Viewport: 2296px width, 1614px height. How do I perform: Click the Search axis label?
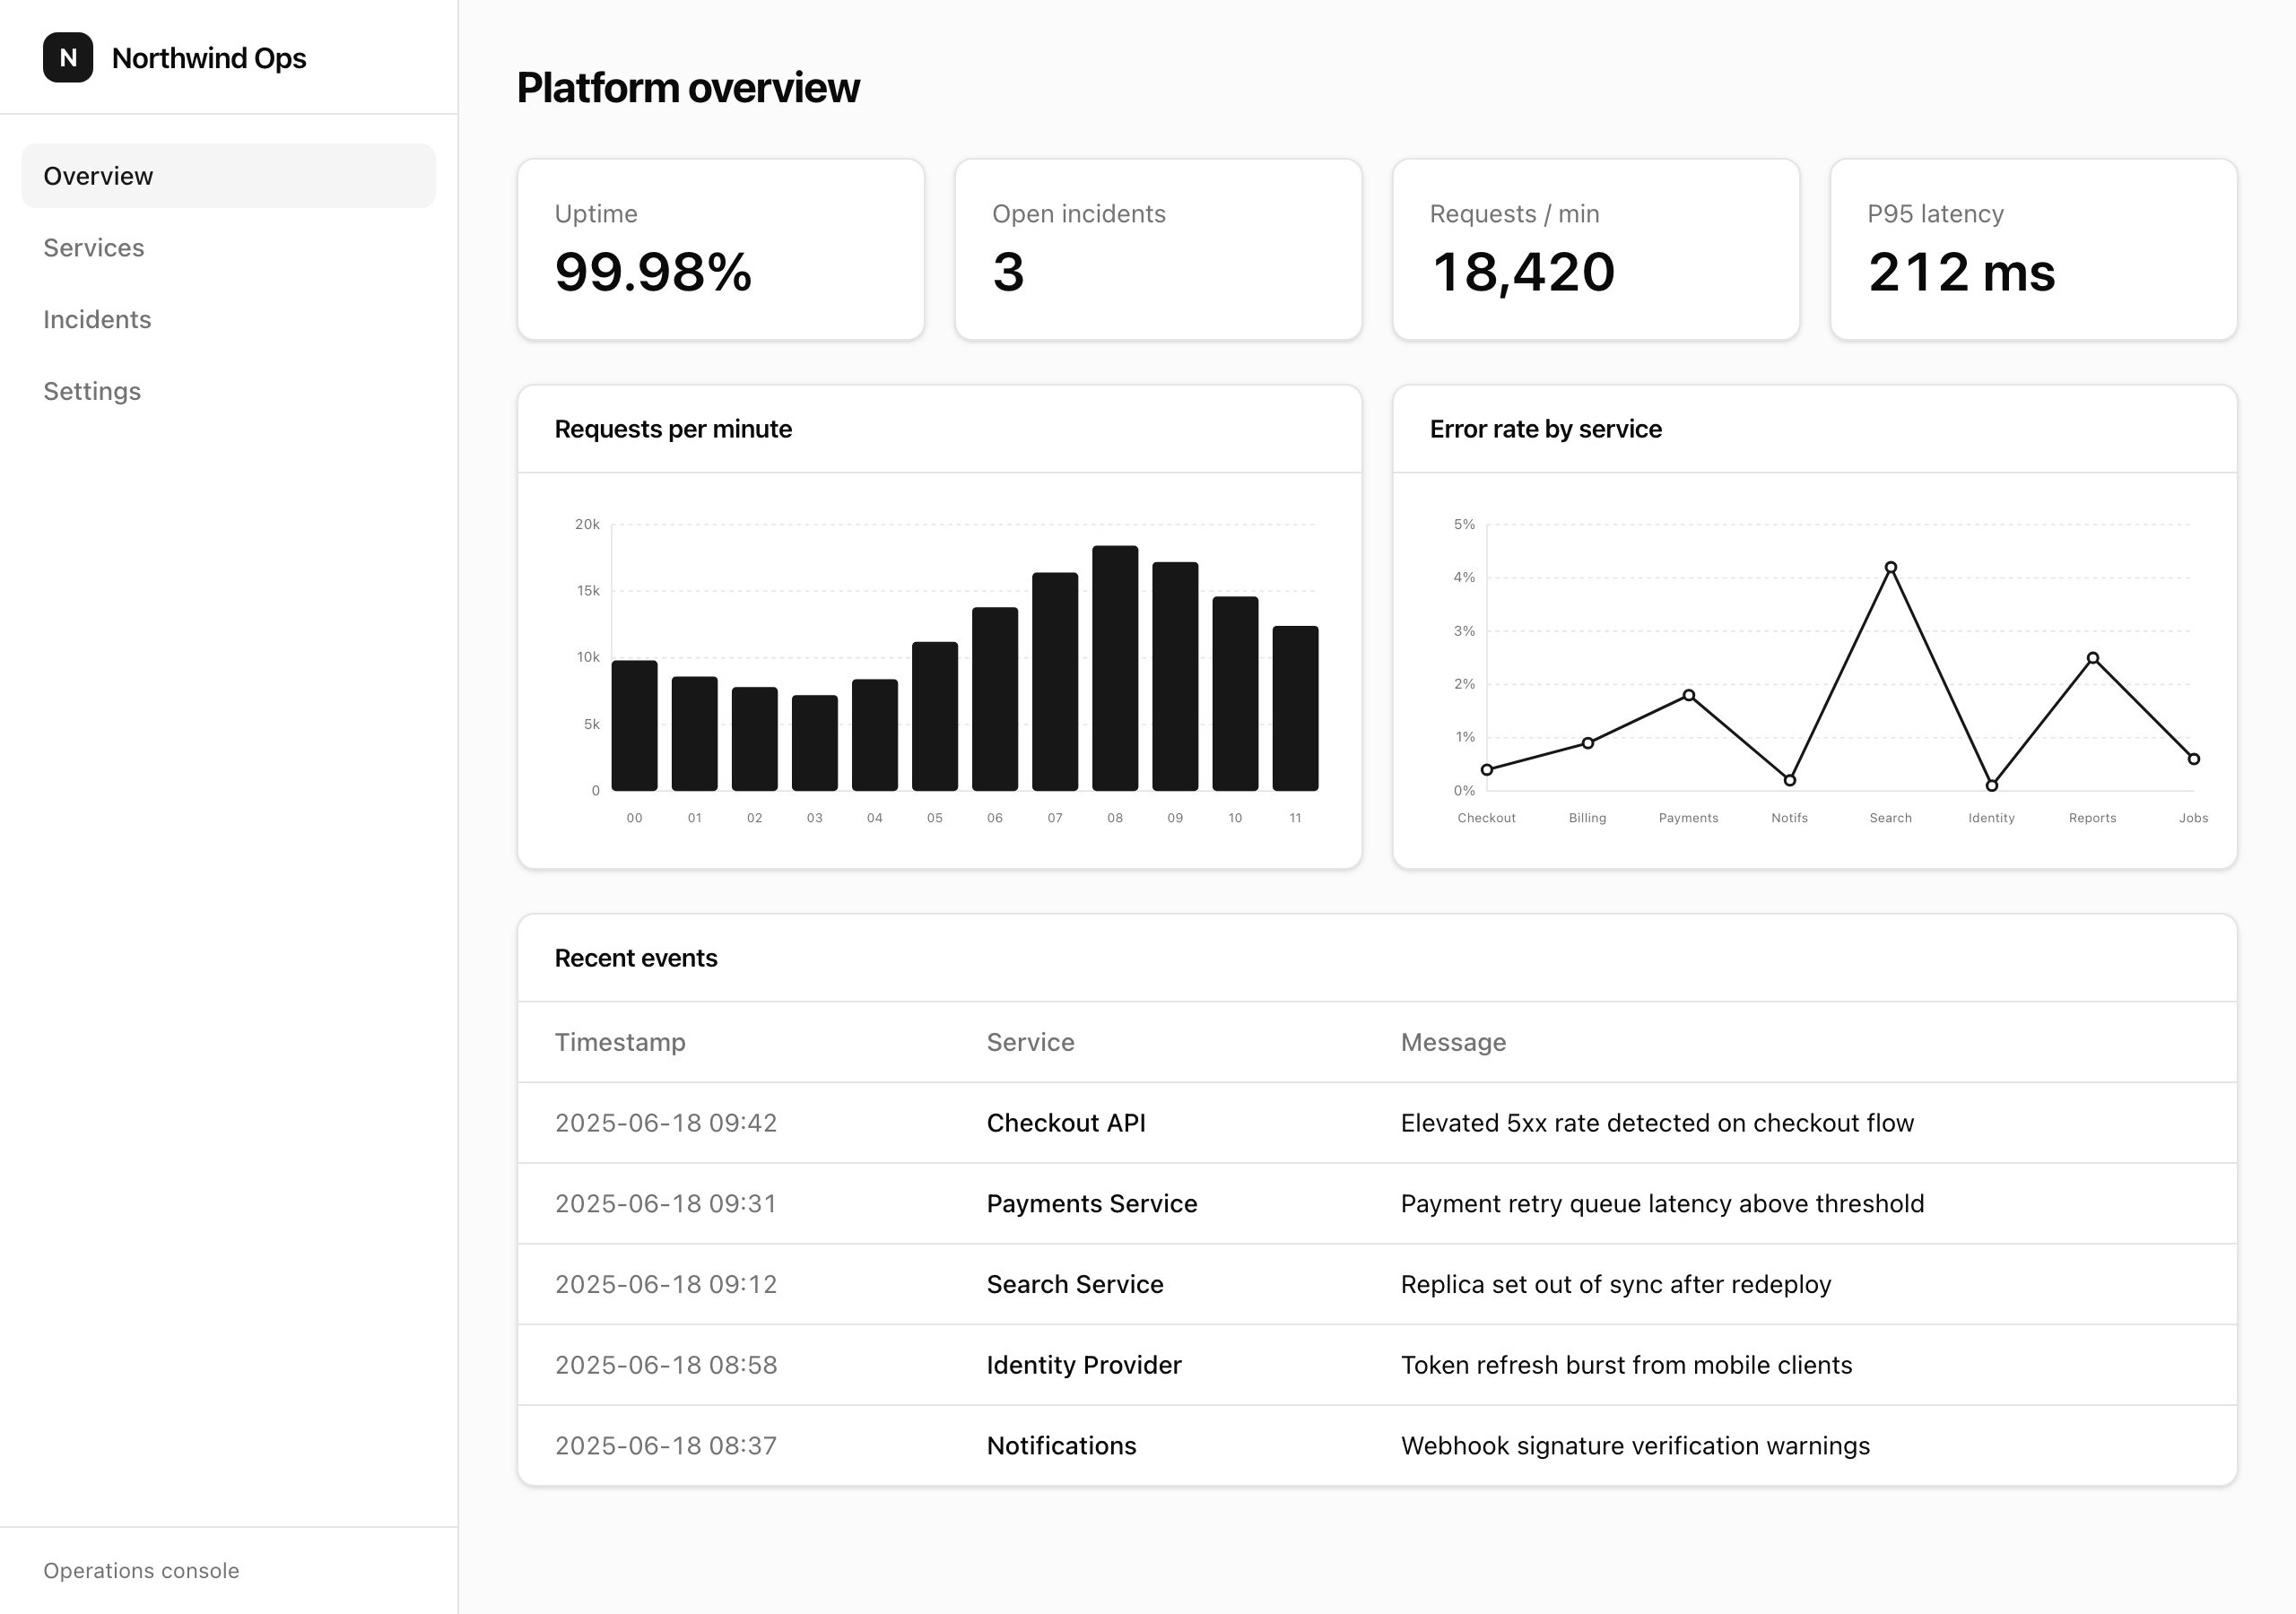[1891, 818]
